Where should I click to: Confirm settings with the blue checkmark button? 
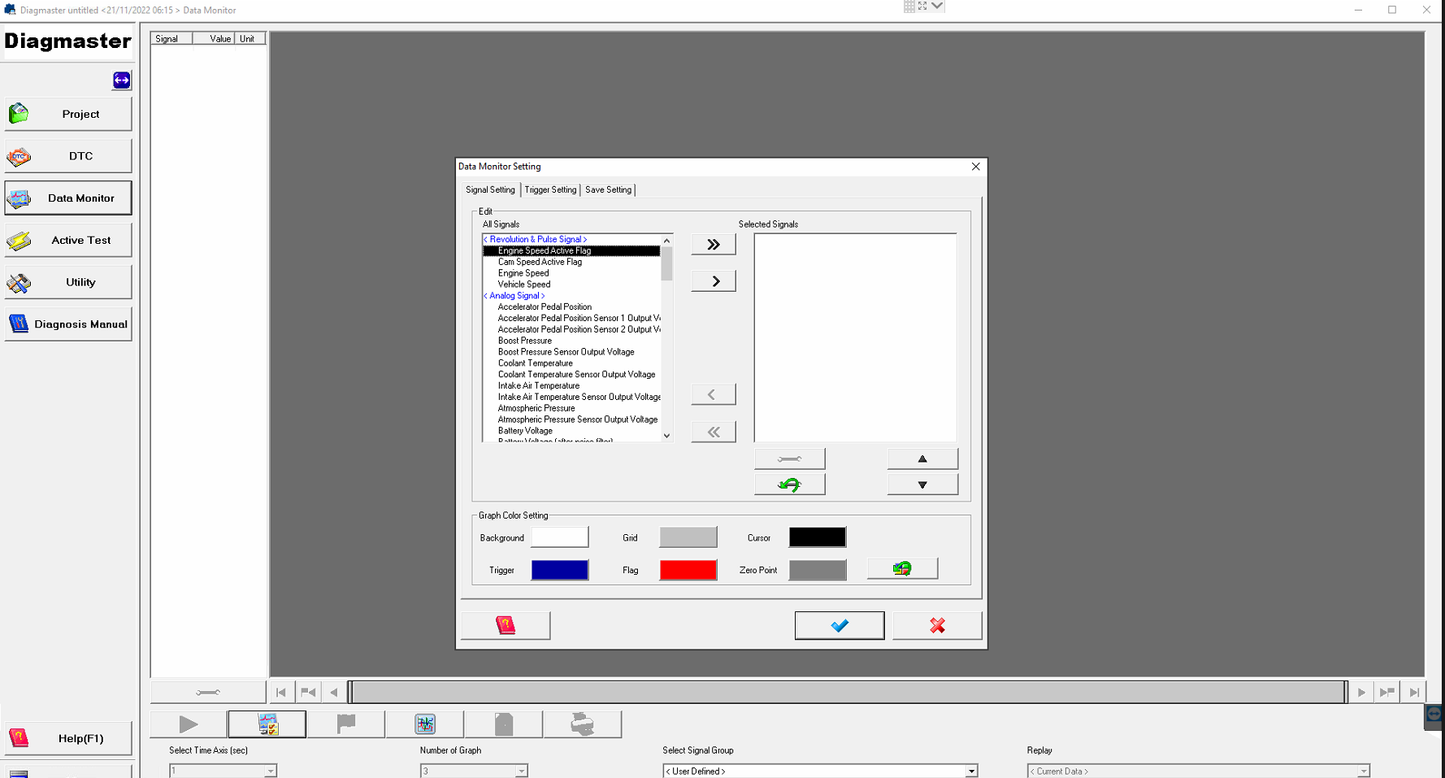coord(840,625)
